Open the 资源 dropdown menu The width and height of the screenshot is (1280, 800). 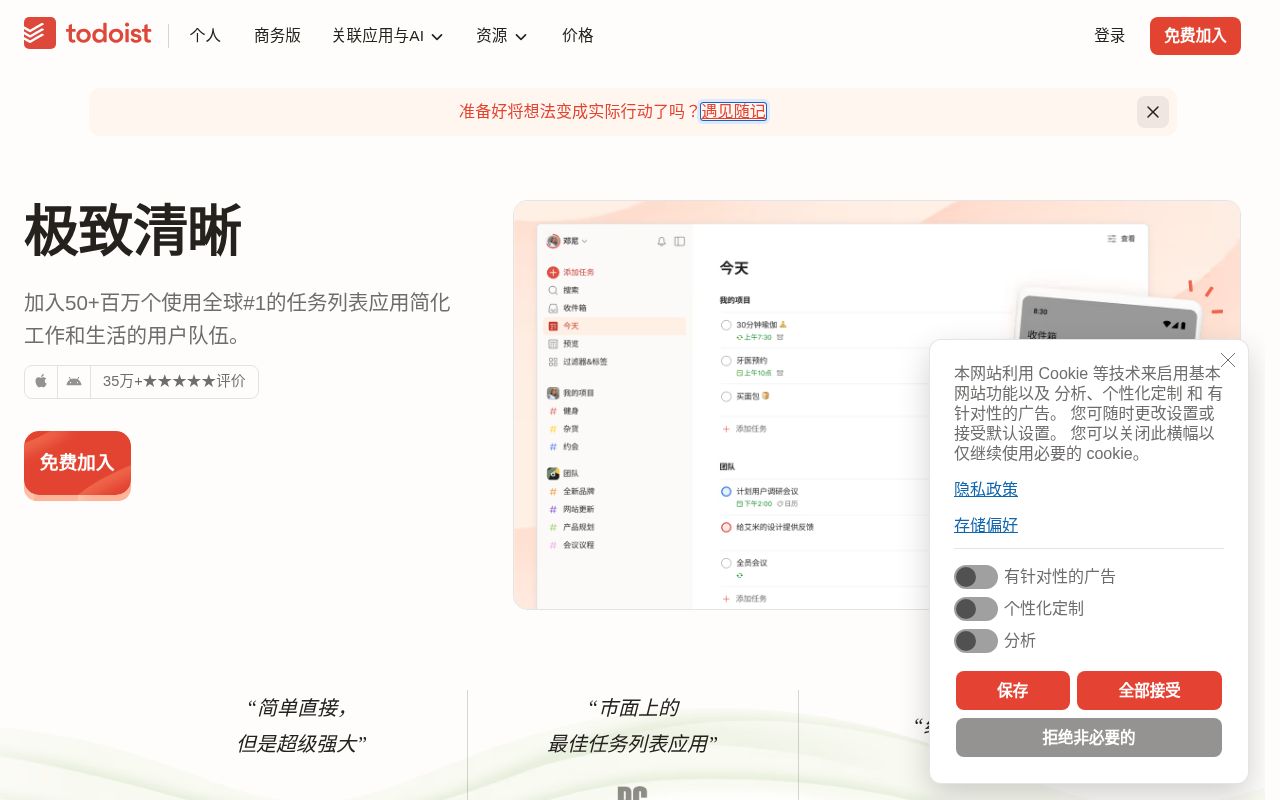click(502, 36)
